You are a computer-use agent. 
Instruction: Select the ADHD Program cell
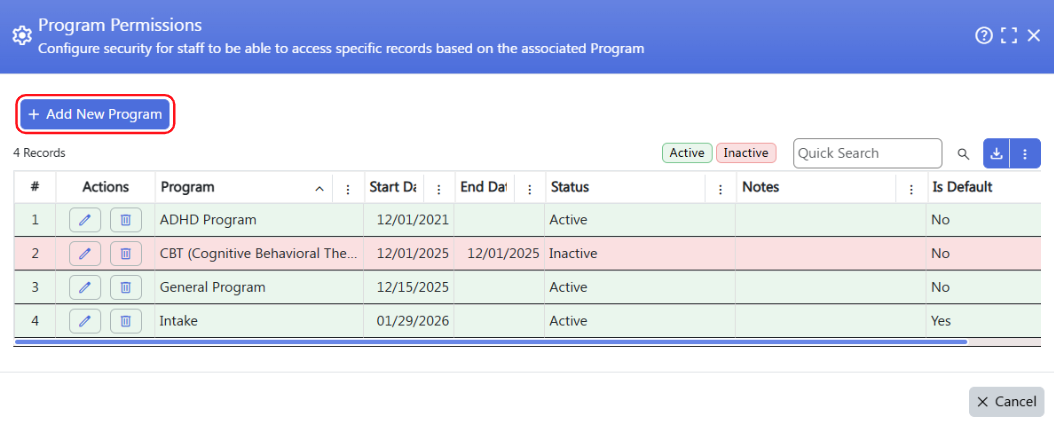[x=259, y=220]
